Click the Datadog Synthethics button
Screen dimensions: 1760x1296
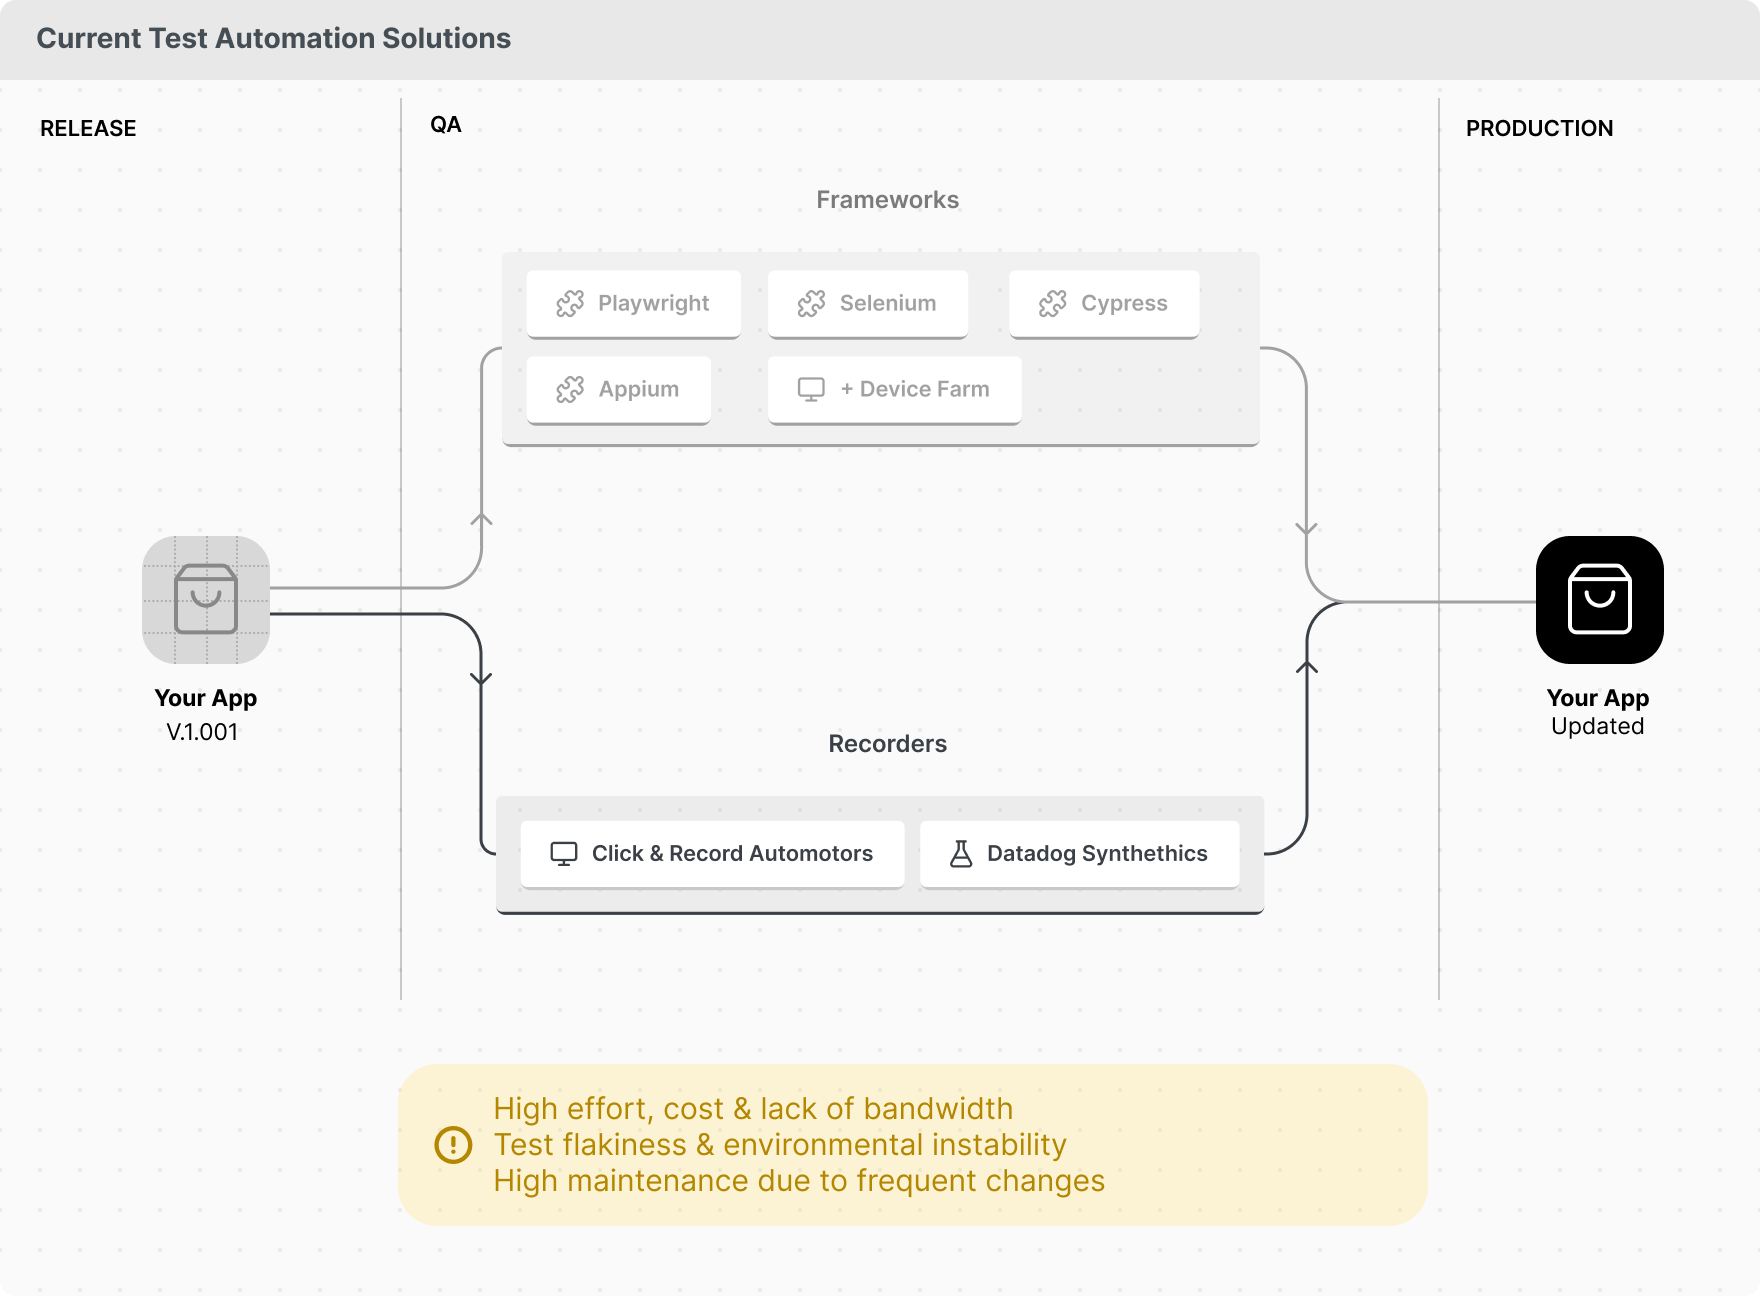pos(1078,853)
